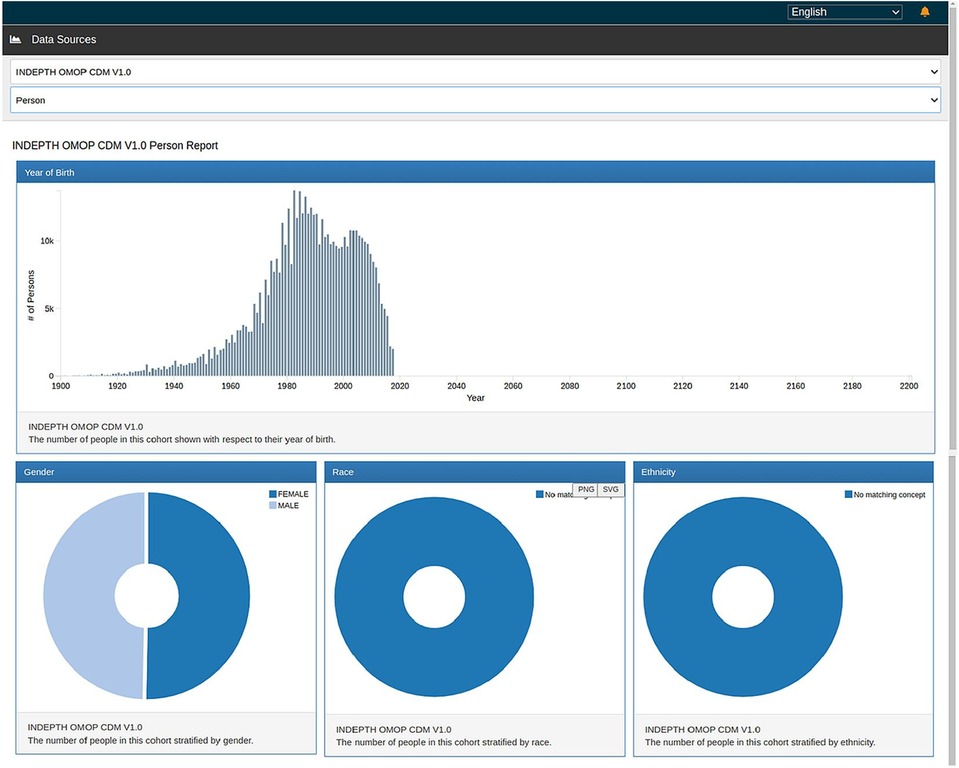
Task: Click the Ethnicity legend color swatch
Action: pos(848,494)
